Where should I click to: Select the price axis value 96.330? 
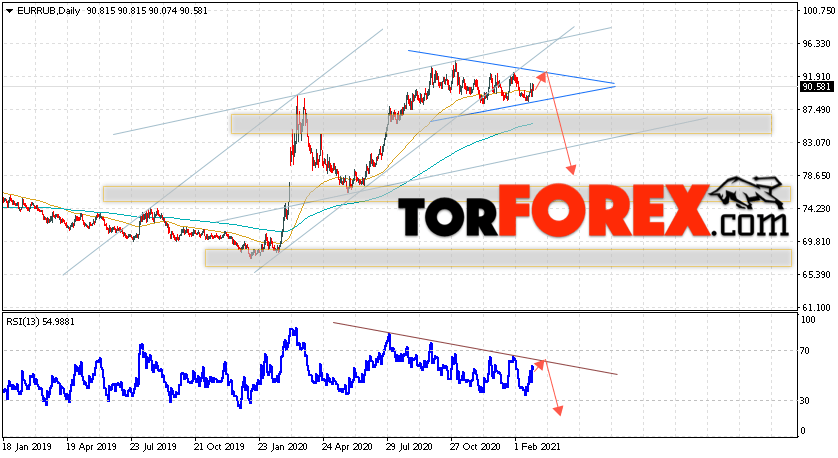816,44
